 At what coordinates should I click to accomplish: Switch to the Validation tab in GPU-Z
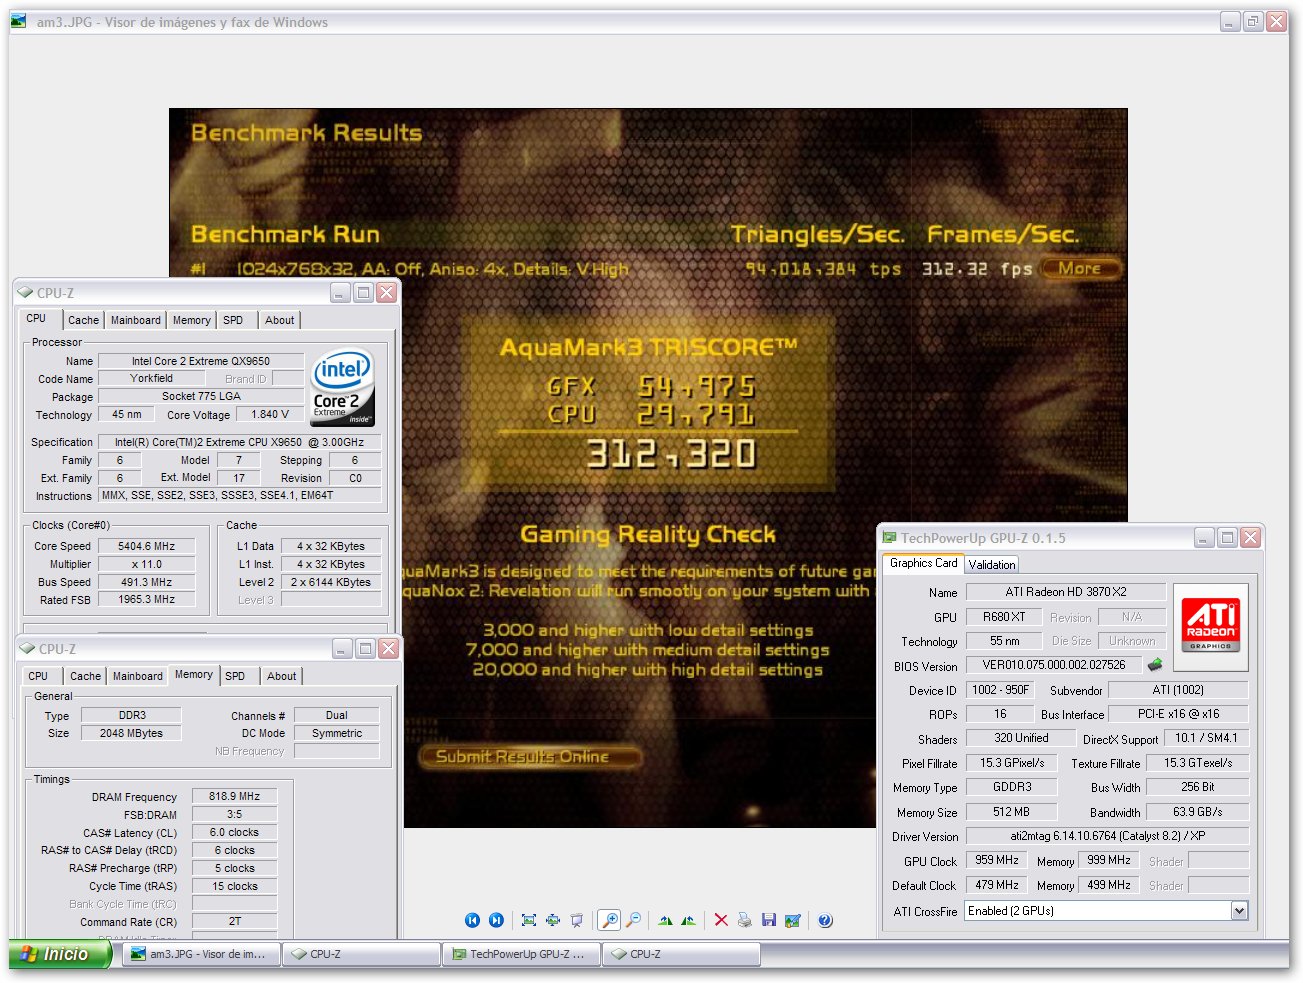992,565
